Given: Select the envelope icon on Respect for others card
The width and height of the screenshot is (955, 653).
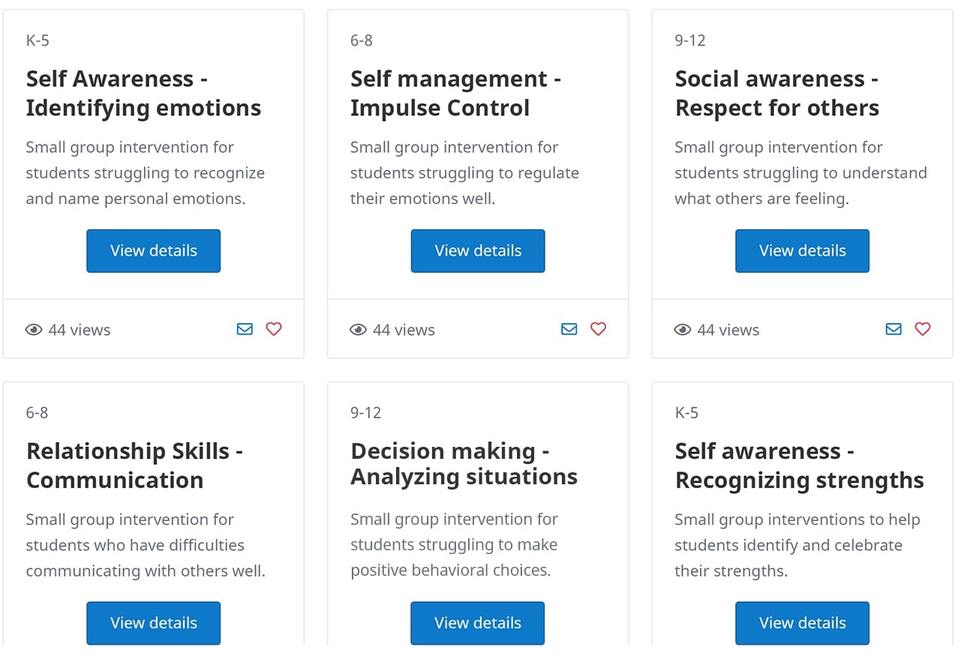Looking at the screenshot, I should (893, 328).
